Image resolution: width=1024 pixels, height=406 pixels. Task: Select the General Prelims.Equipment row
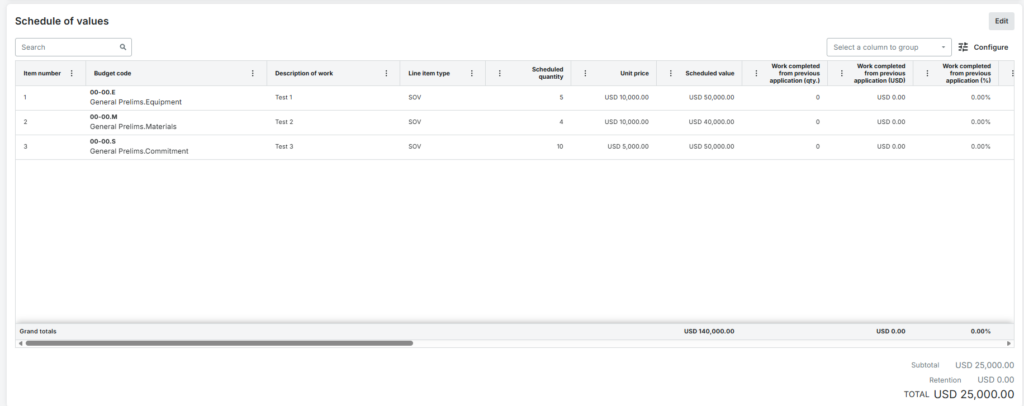click(x=135, y=101)
